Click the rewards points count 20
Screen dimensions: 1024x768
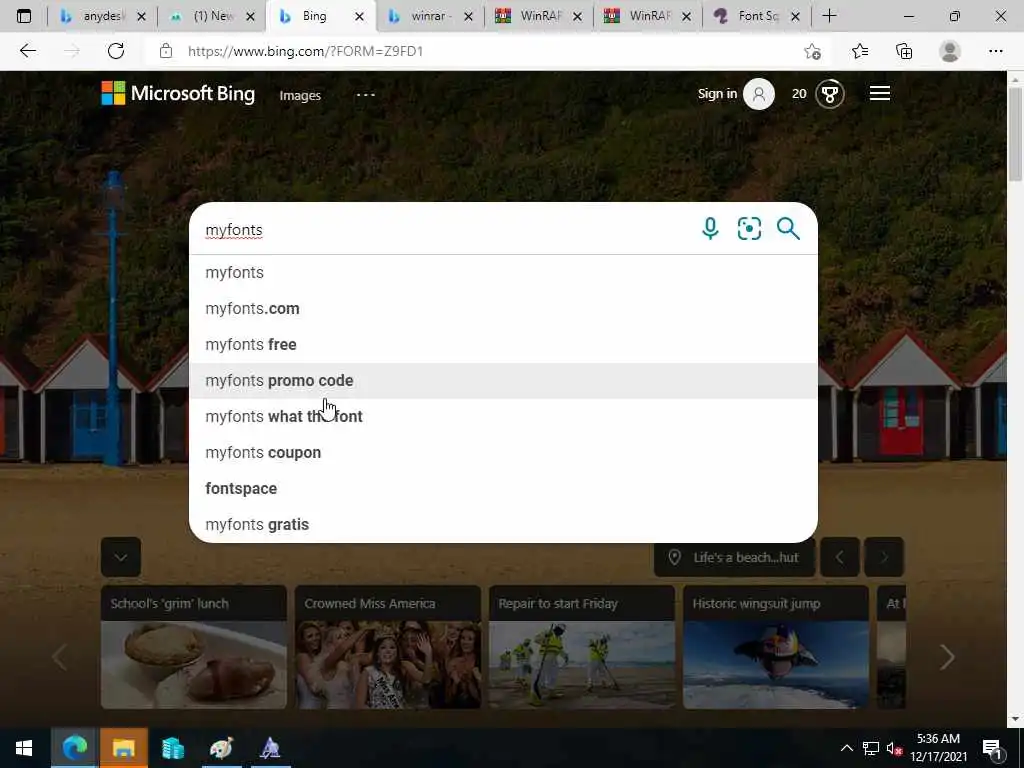[799, 94]
